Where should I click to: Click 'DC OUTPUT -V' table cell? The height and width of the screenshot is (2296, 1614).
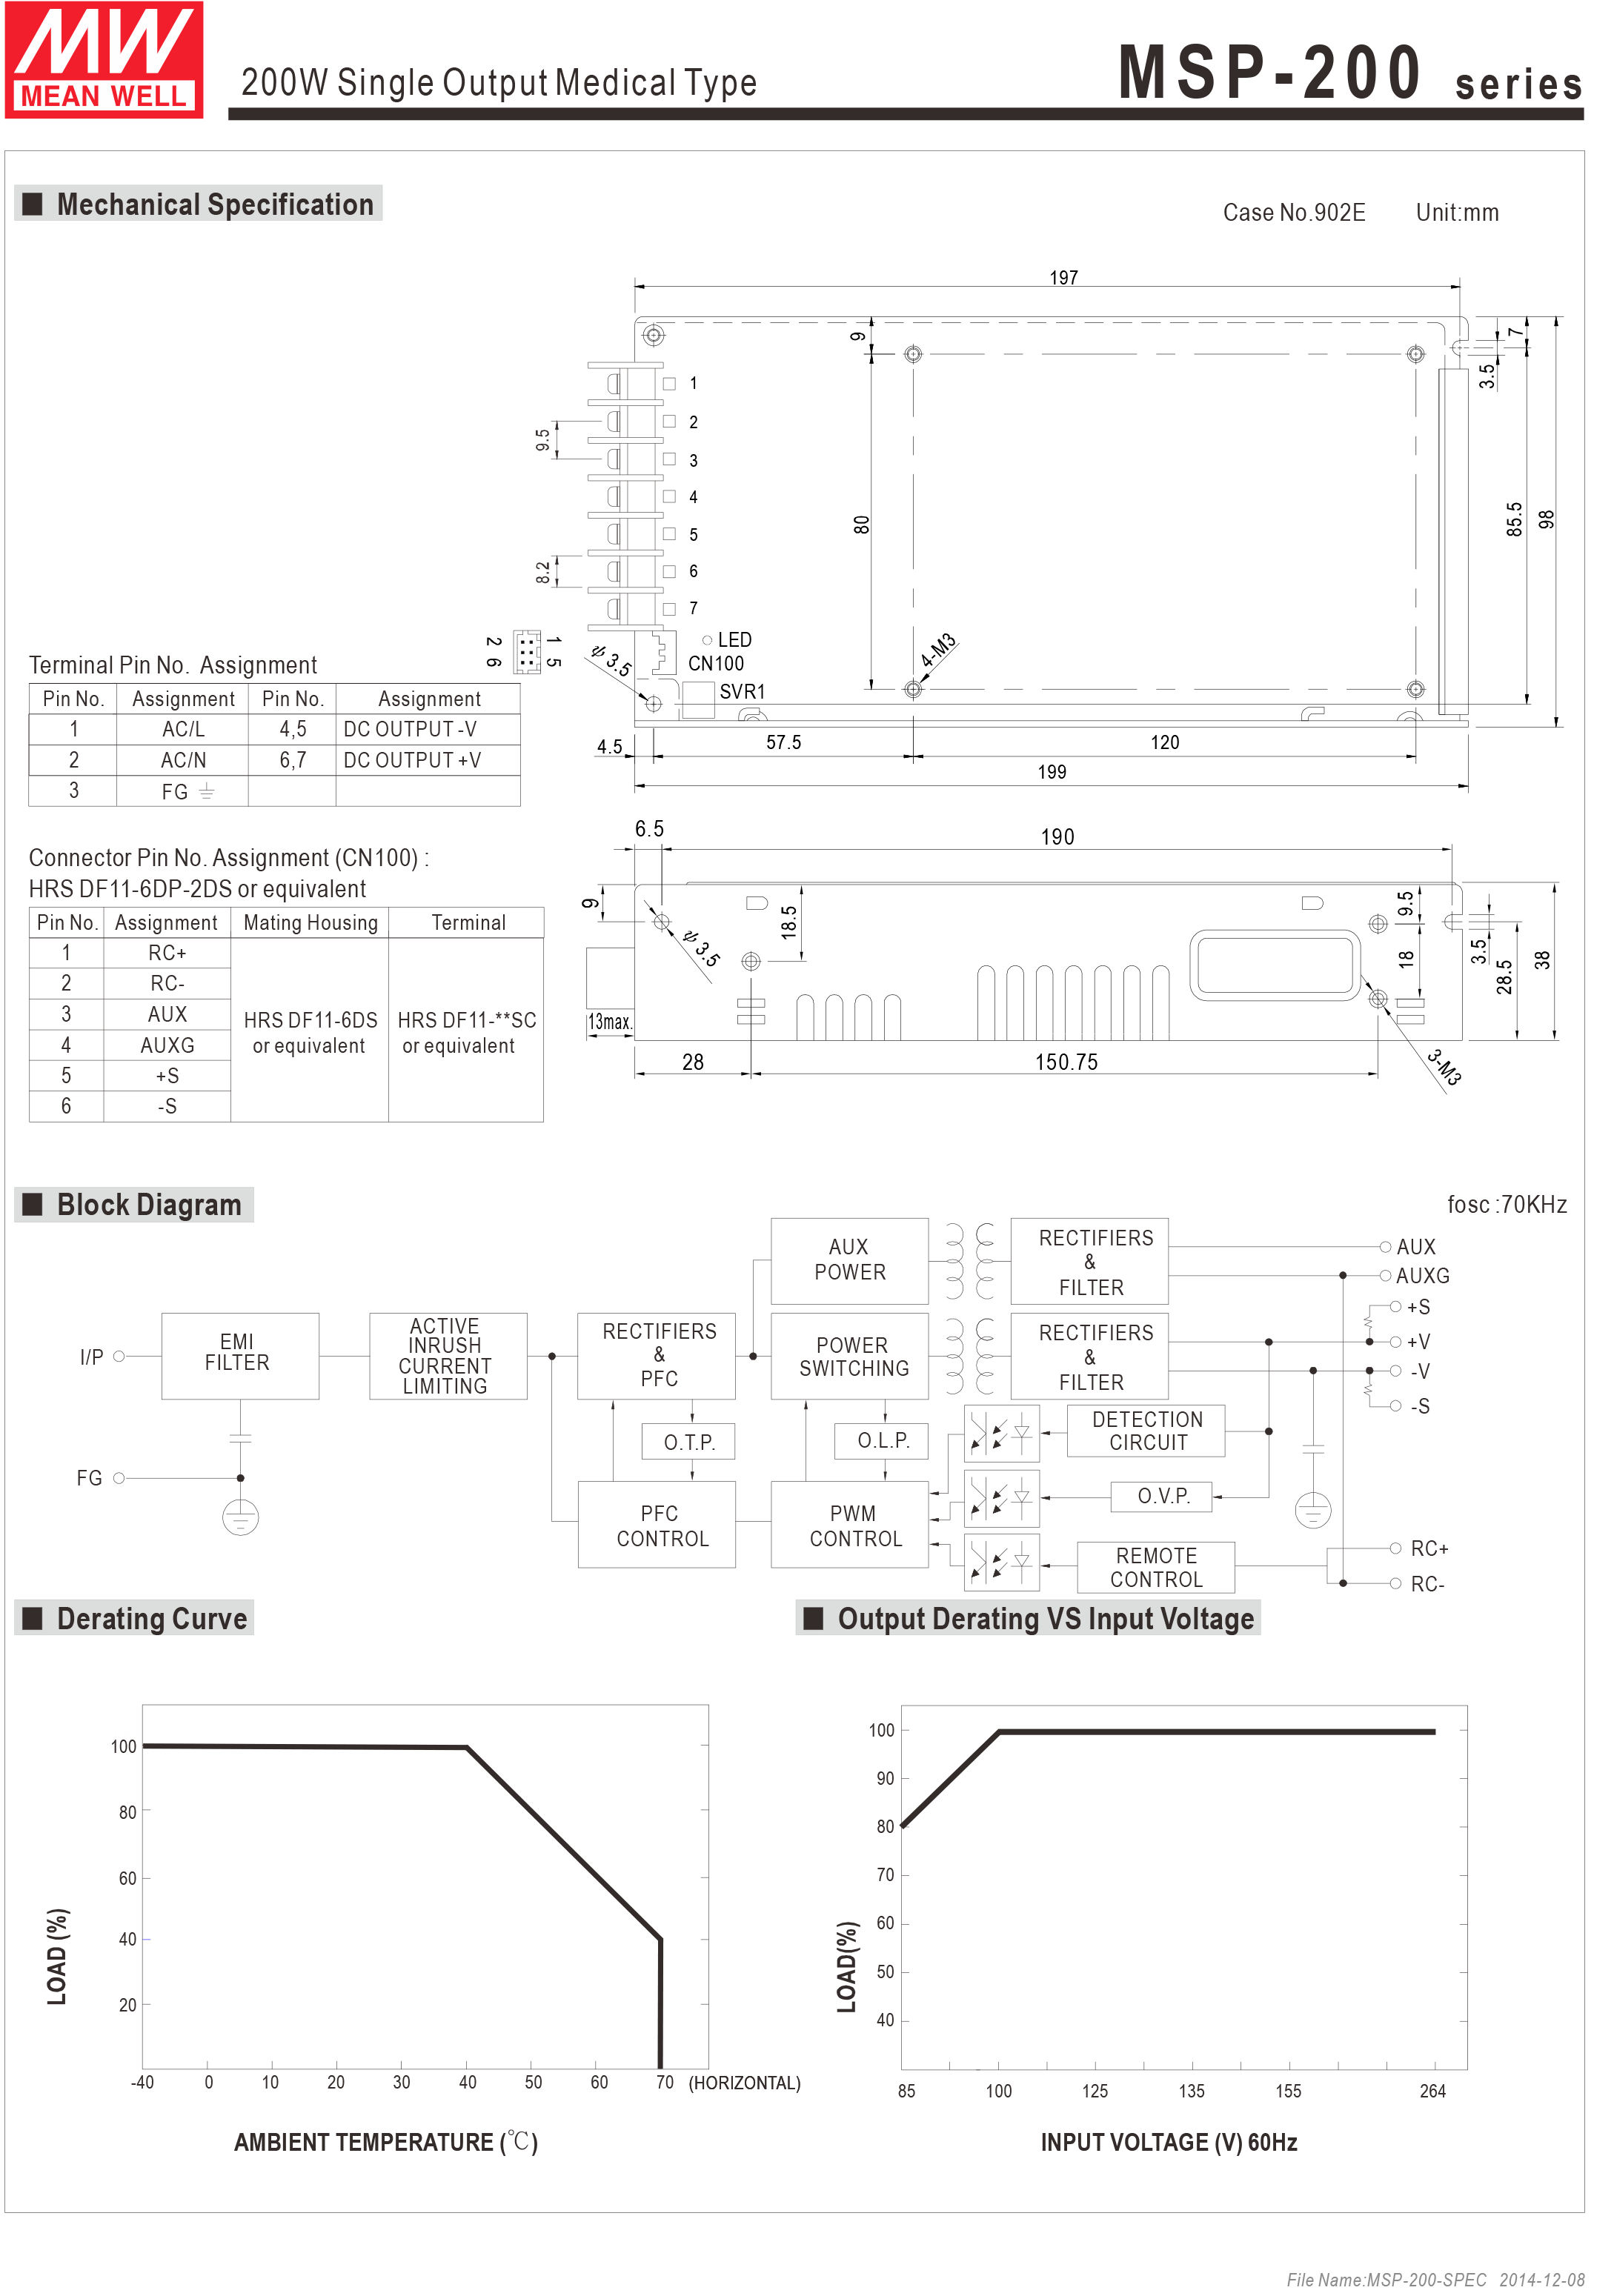tap(428, 729)
